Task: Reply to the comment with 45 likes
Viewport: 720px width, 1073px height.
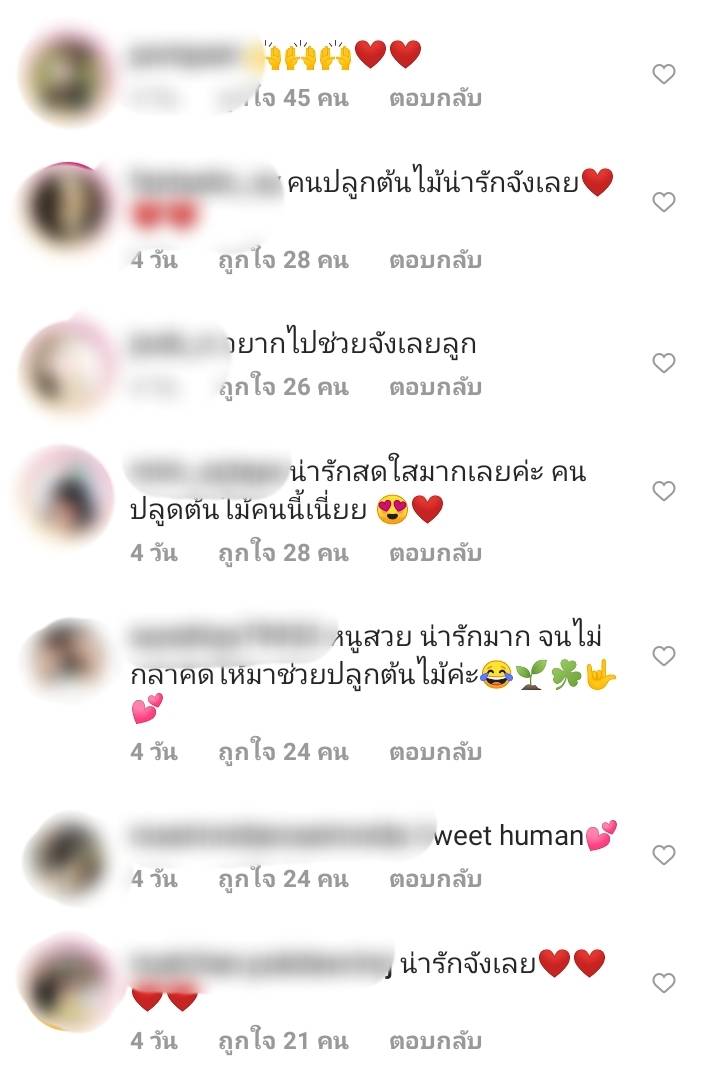Action: [x=435, y=99]
